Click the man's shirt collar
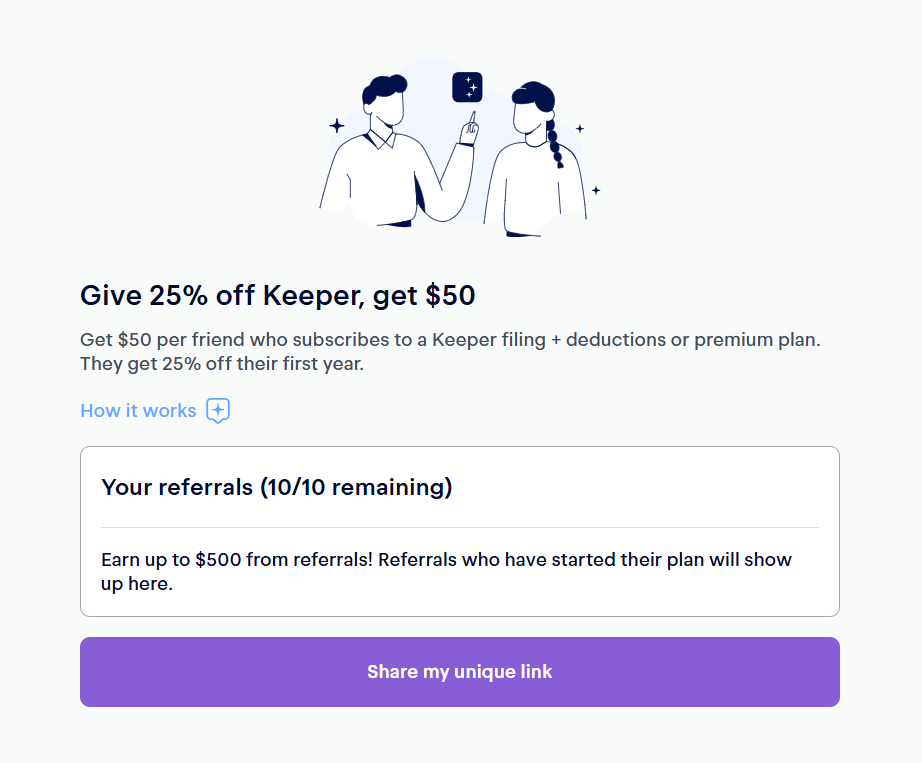922x763 pixels. [382, 140]
